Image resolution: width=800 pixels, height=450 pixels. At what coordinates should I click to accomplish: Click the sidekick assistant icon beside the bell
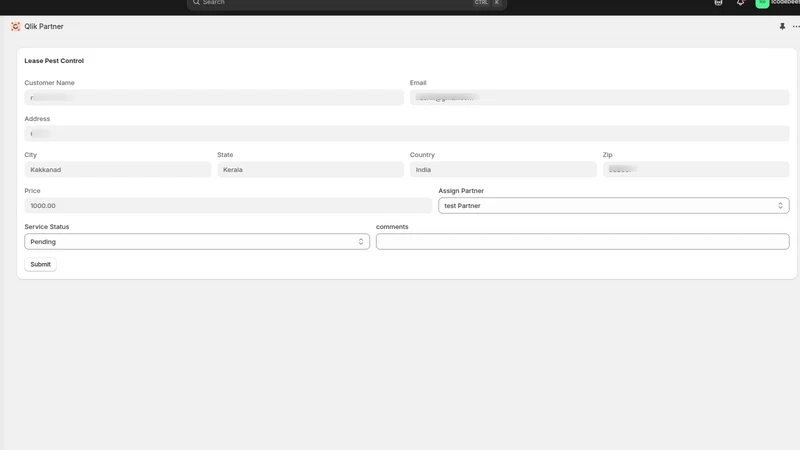tap(718, 3)
